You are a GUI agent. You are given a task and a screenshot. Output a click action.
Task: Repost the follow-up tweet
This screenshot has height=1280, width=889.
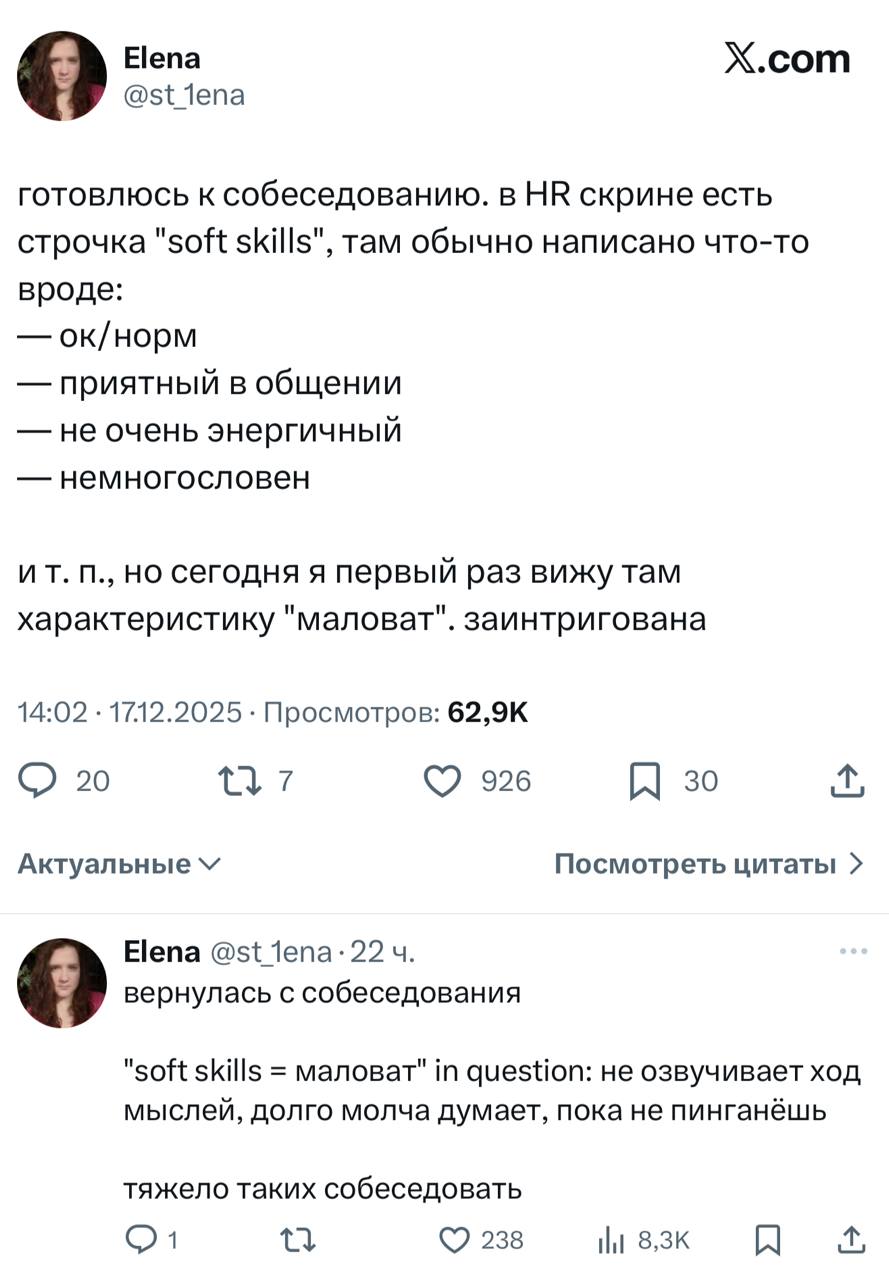pos(299,1240)
